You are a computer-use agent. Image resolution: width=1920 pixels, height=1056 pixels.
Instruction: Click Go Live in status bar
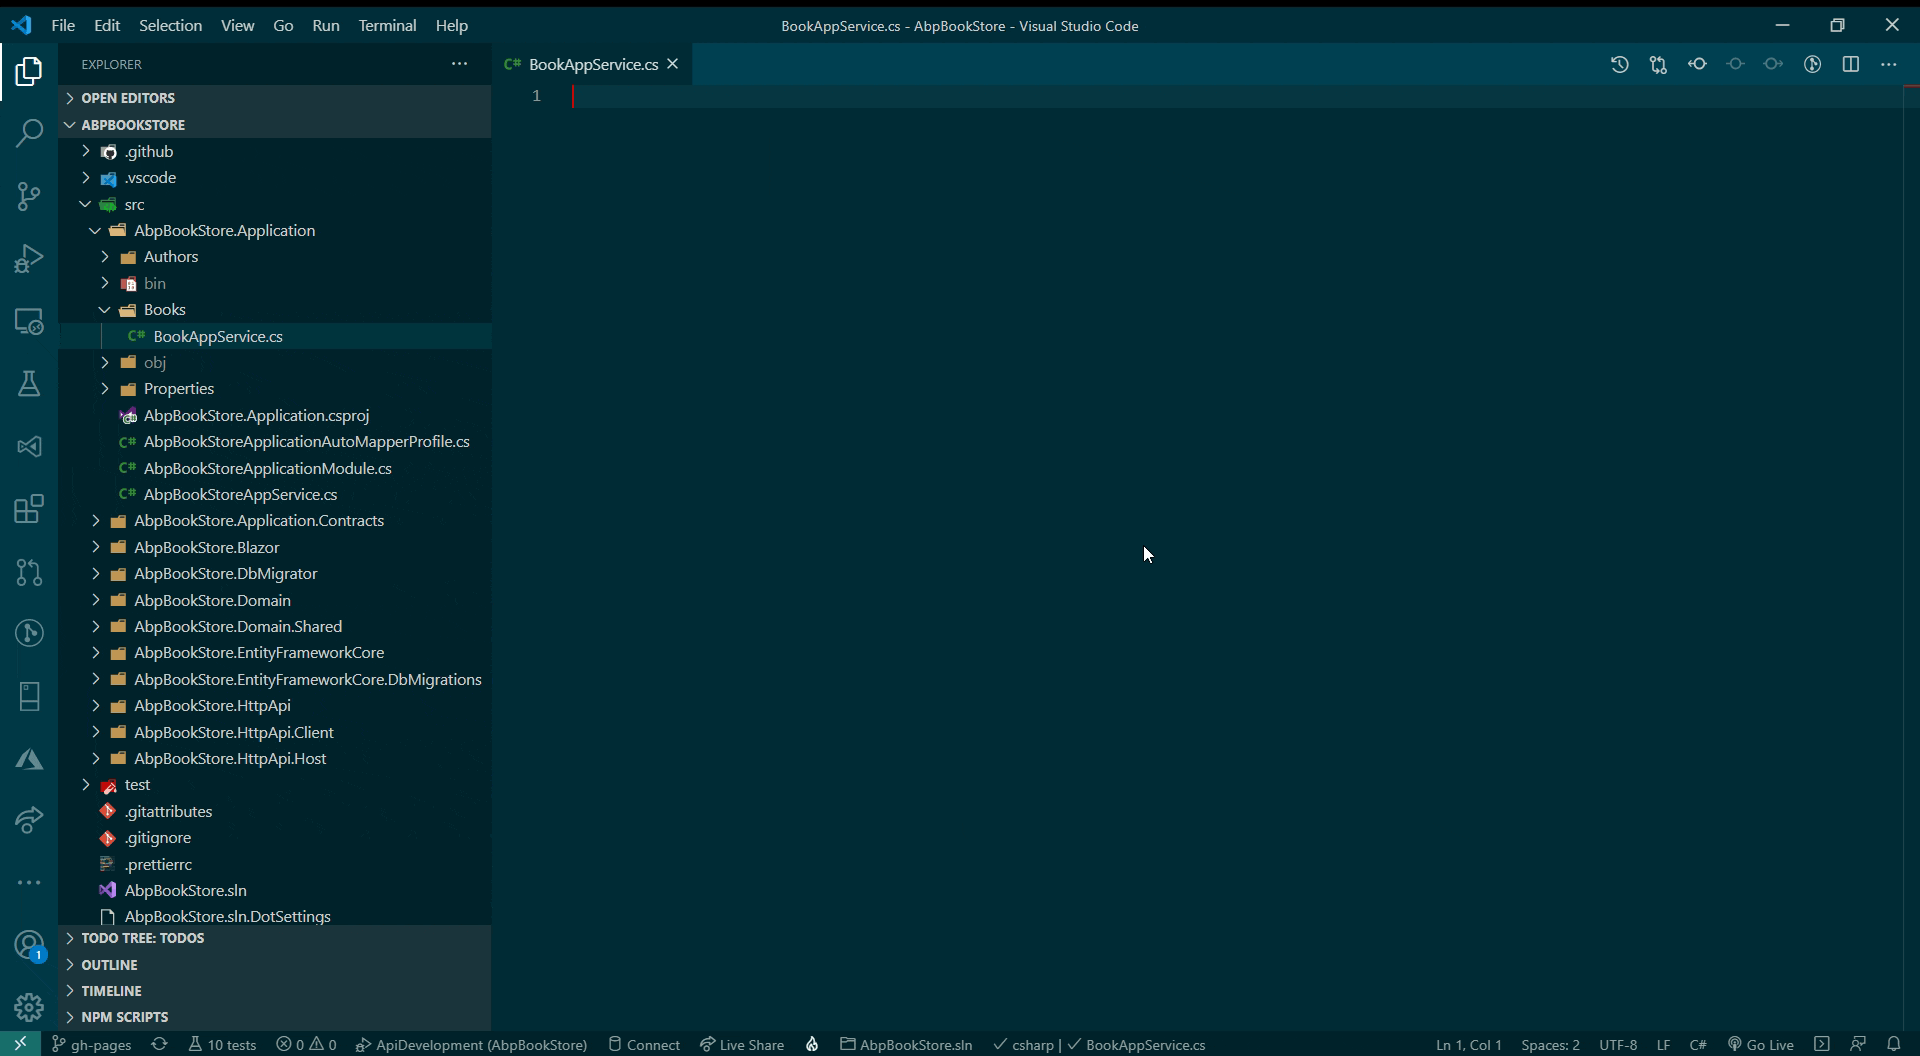pos(1760,1044)
